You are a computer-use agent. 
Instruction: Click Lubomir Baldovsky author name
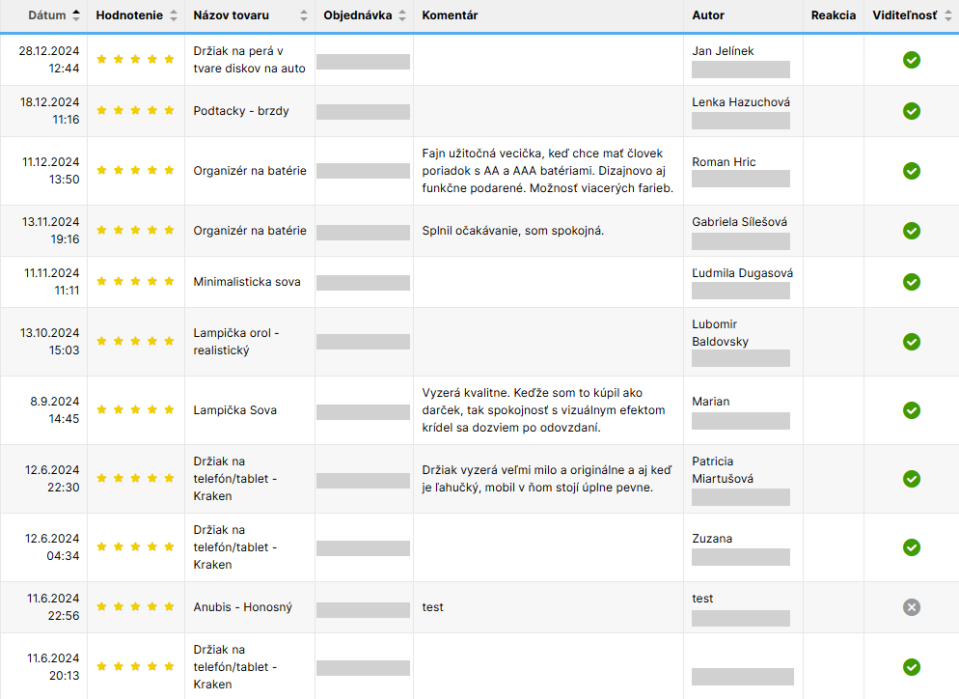click(x=720, y=333)
